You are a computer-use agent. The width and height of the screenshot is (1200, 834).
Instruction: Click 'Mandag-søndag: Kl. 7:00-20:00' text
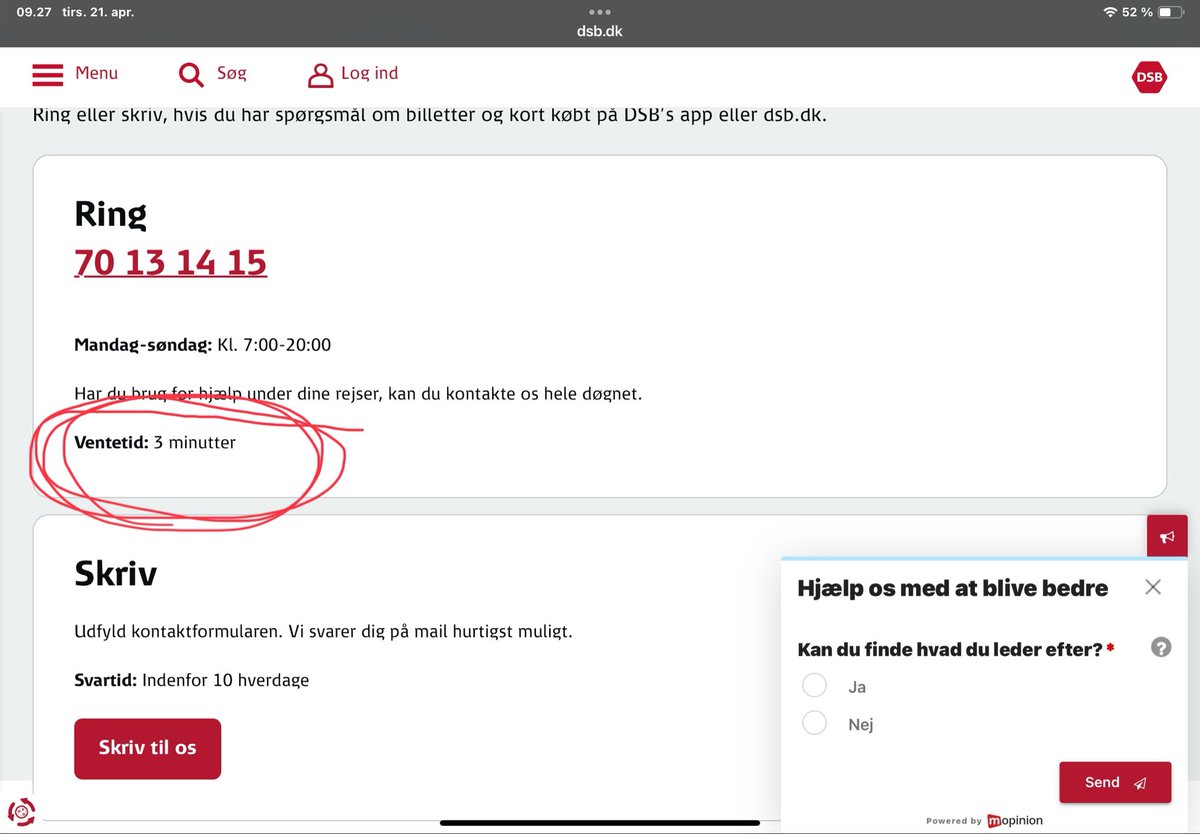pos(203,345)
